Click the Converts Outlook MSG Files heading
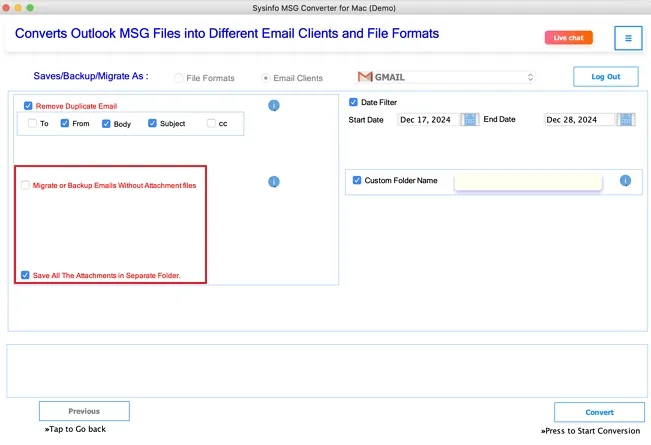Viewport: 651px width, 445px height. pyautogui.click(x=227, y=33)
